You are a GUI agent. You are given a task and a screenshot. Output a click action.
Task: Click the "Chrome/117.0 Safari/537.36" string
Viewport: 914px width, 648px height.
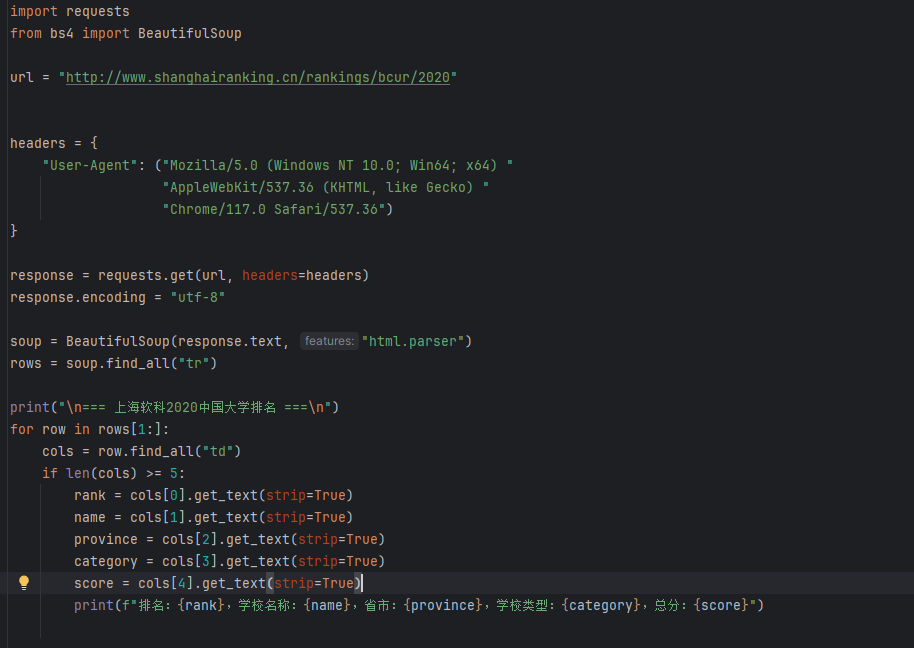[x=277, y=209]
